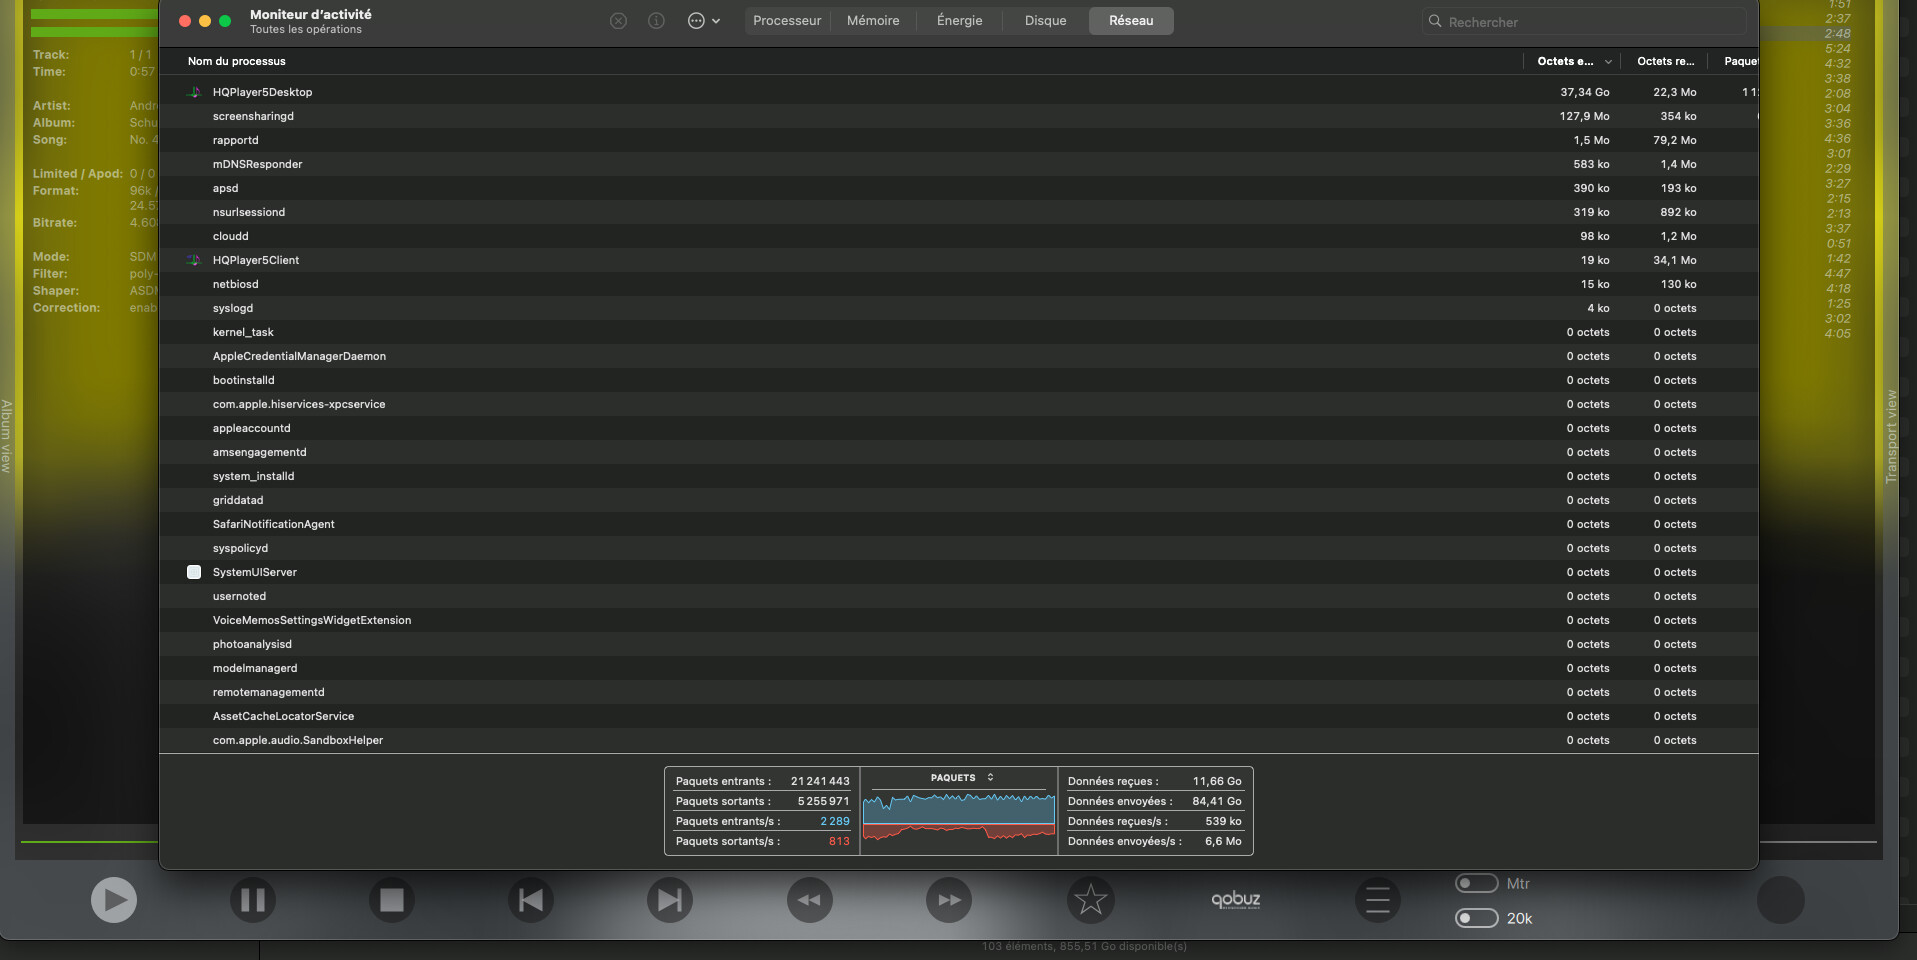Click the HQPlayer5Client app icon in list
The width and height of the screenshot is (1917, 960).
194,260
